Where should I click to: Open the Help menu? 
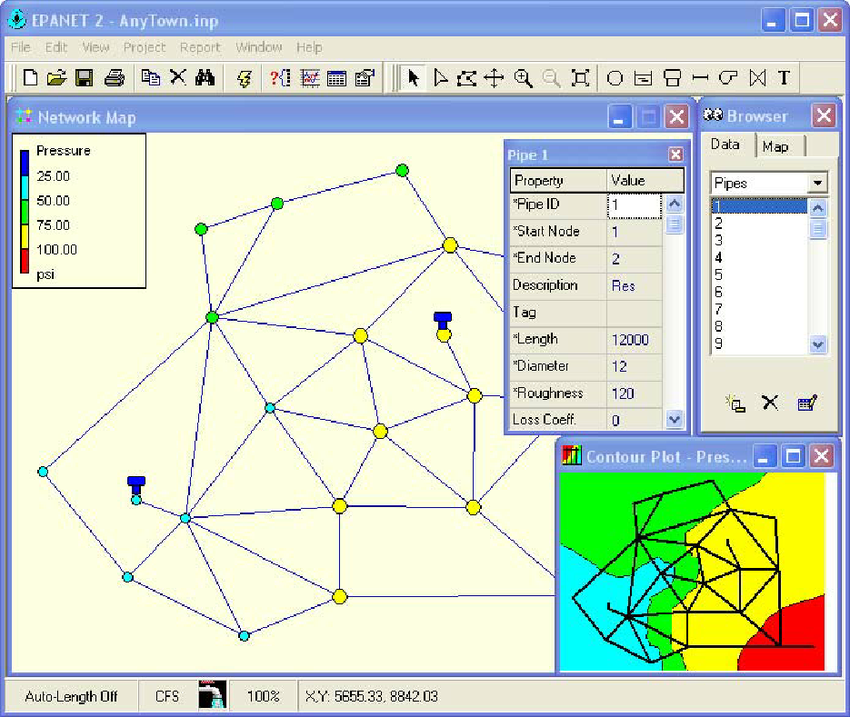coord(309,48)
